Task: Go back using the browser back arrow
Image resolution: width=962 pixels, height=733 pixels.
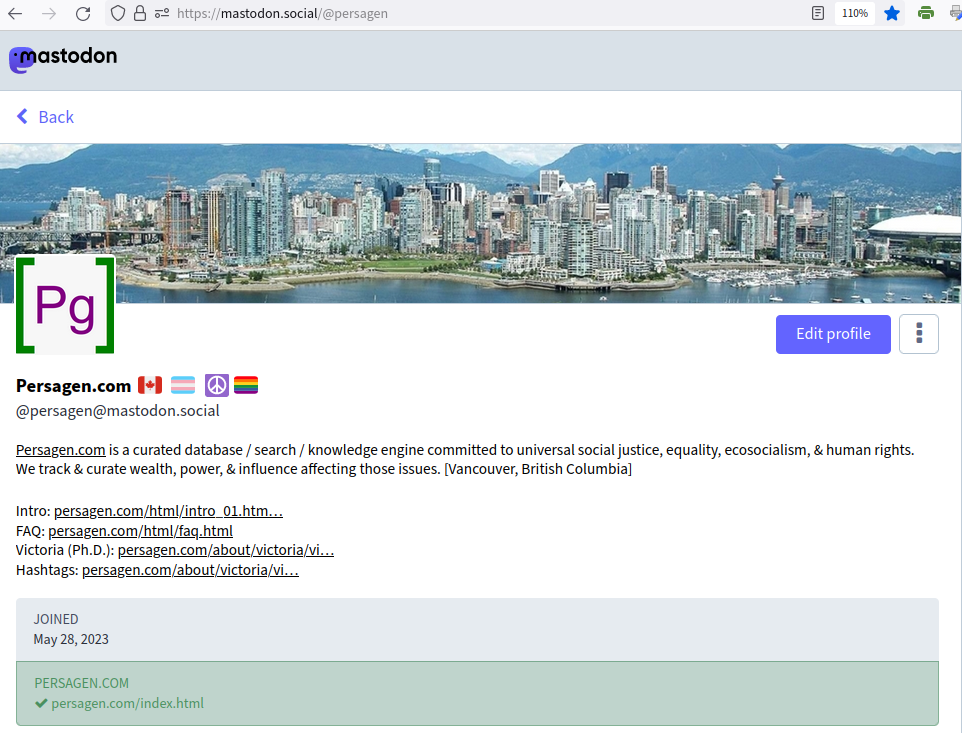Action: pyautogui.click(x=15, y=13)
